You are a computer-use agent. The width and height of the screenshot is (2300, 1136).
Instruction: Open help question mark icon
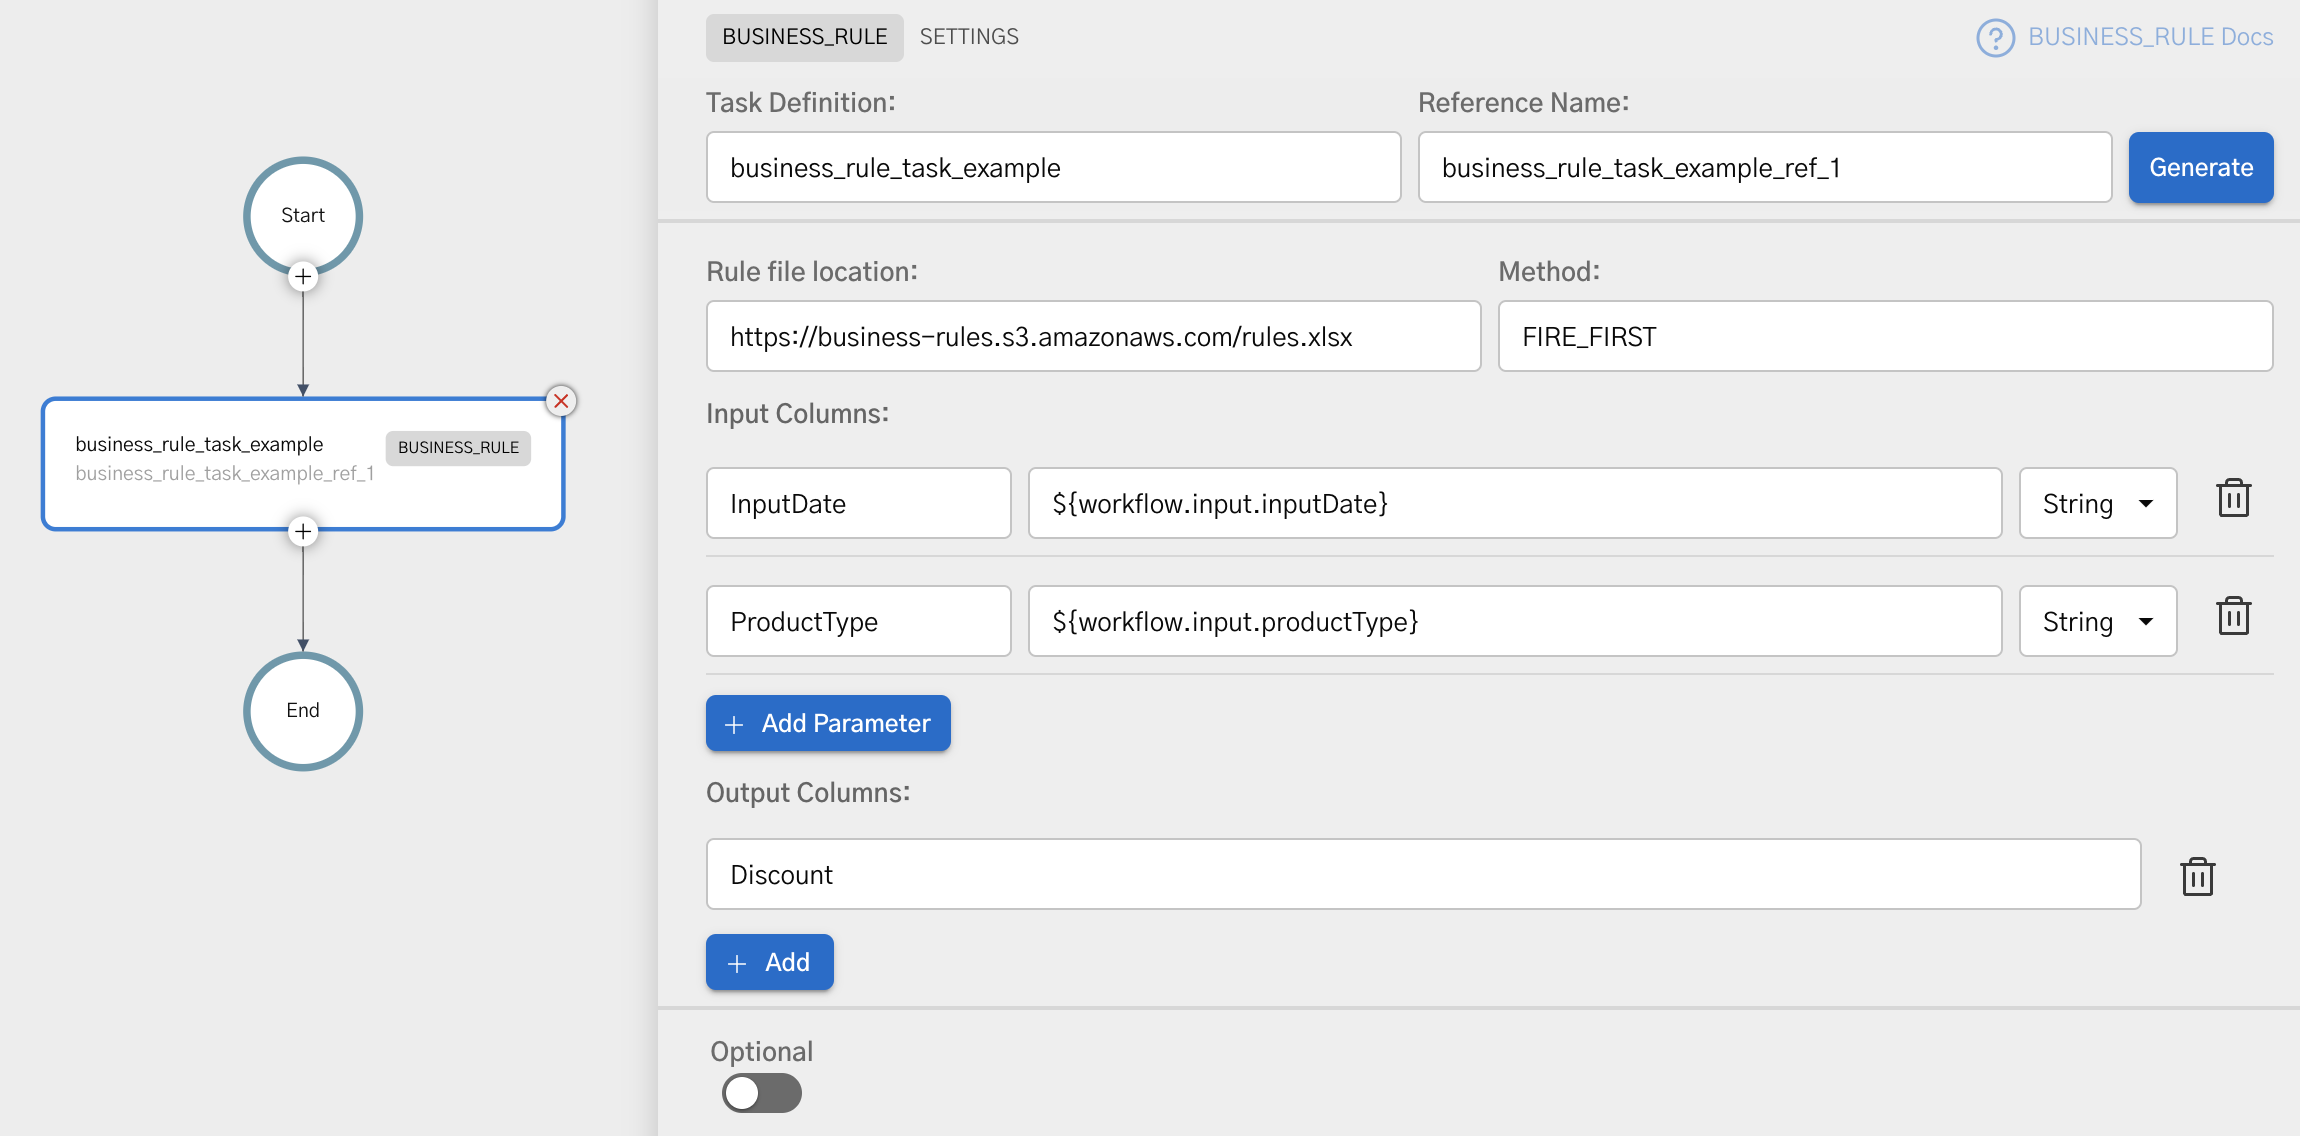click(1995, 38)
